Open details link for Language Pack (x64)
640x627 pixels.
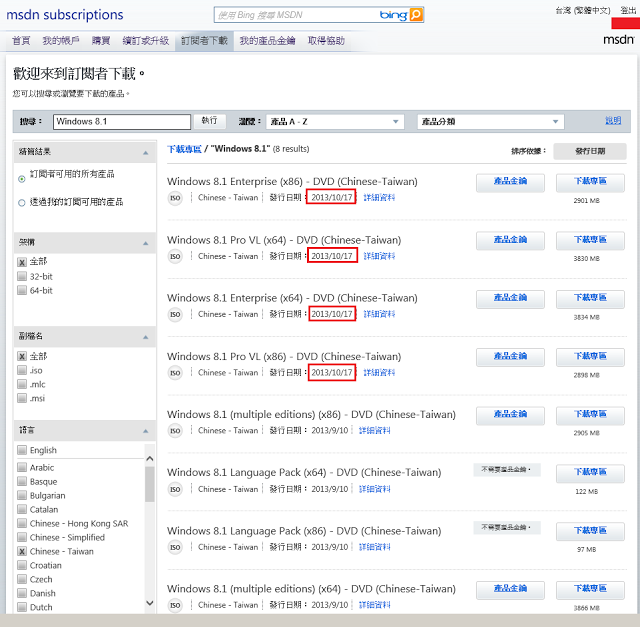(x=375, y=489)
